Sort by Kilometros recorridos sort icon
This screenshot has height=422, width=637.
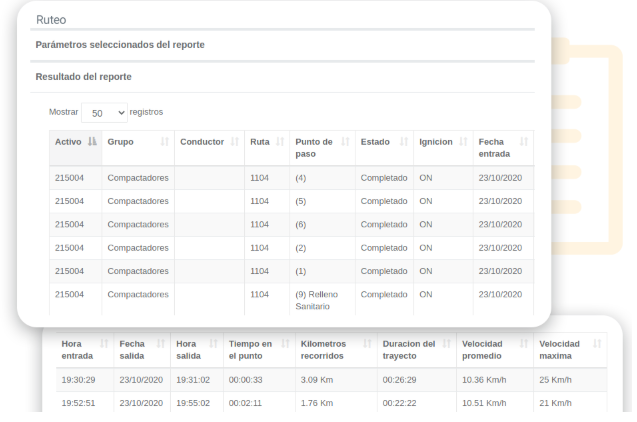pos(367,344)
